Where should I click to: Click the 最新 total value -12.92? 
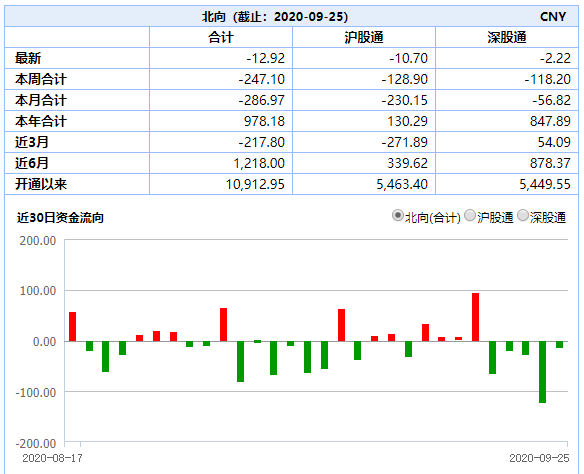coord(266,58)
